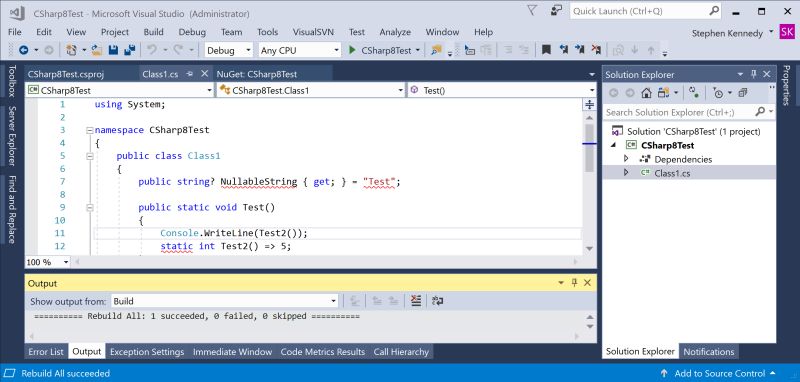
Task: Open the NuGet: CSharp8Test tab
Action: click(x=257, y=74)
